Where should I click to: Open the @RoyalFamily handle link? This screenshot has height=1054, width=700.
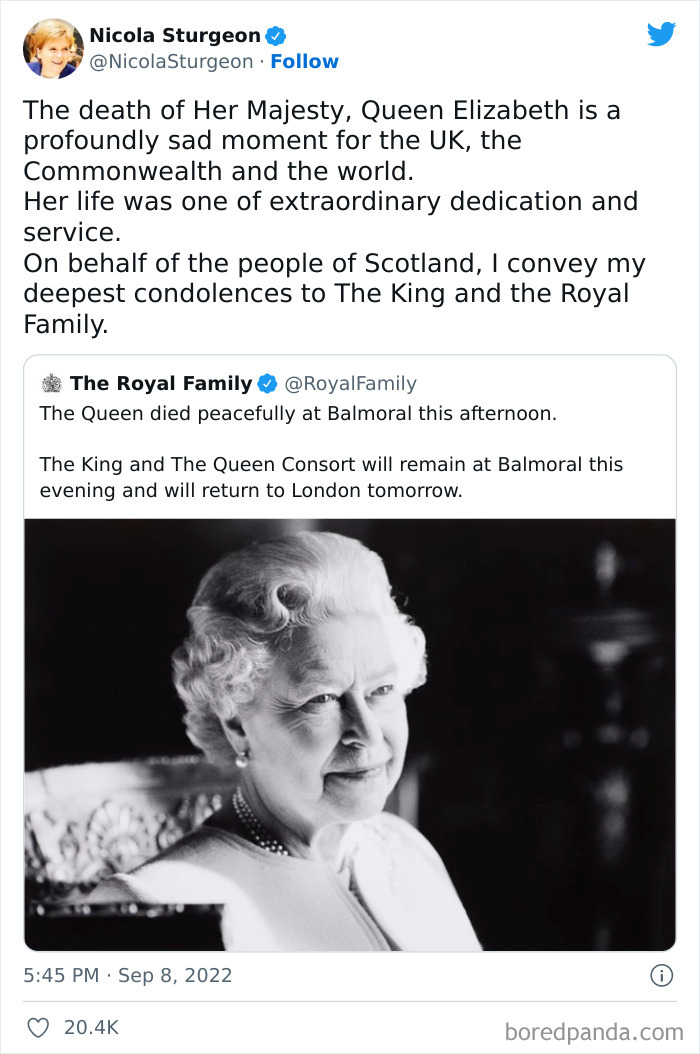[x=350, y=382]
